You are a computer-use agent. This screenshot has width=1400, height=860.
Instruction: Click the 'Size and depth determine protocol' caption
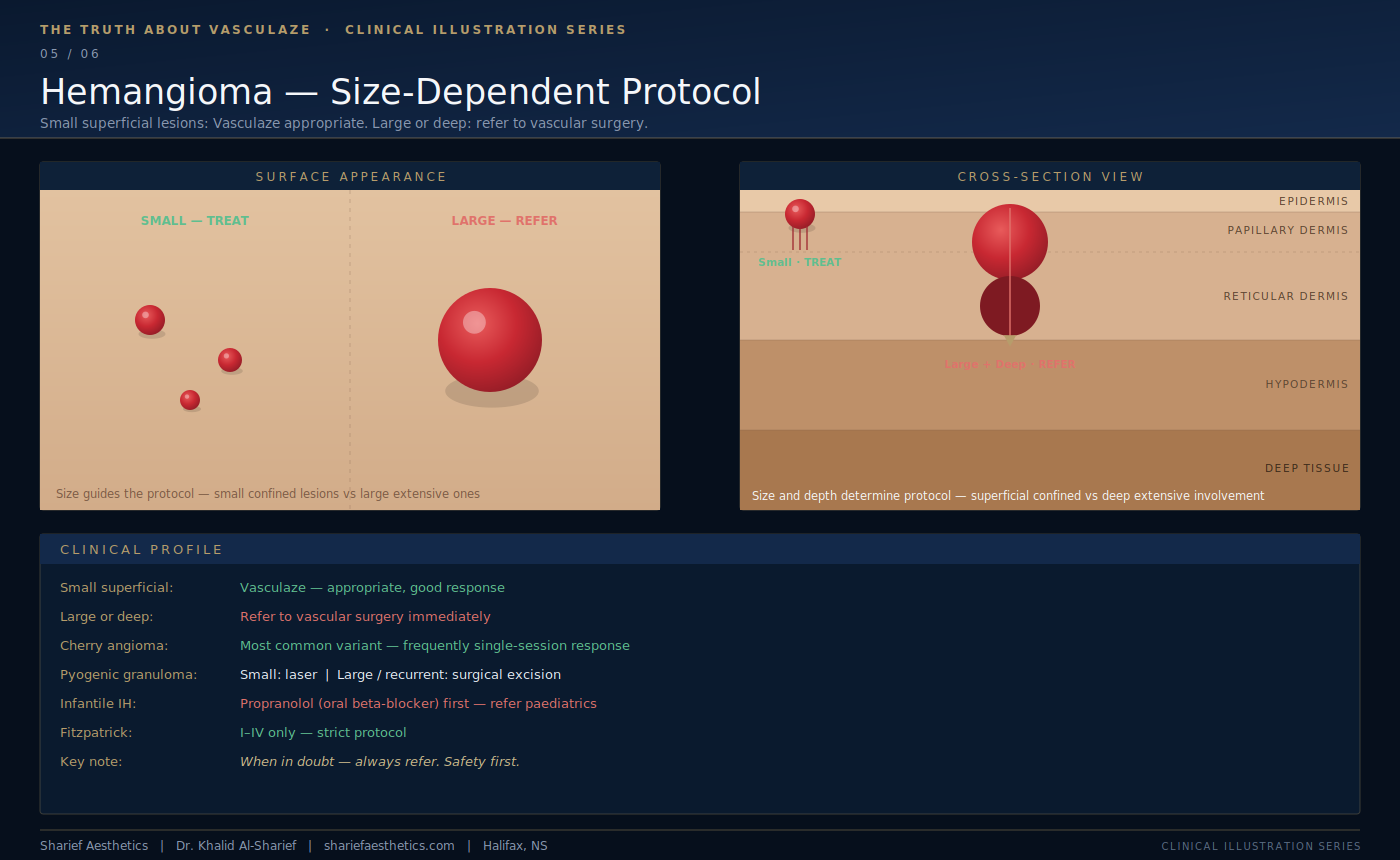[x=1008, y=496]
